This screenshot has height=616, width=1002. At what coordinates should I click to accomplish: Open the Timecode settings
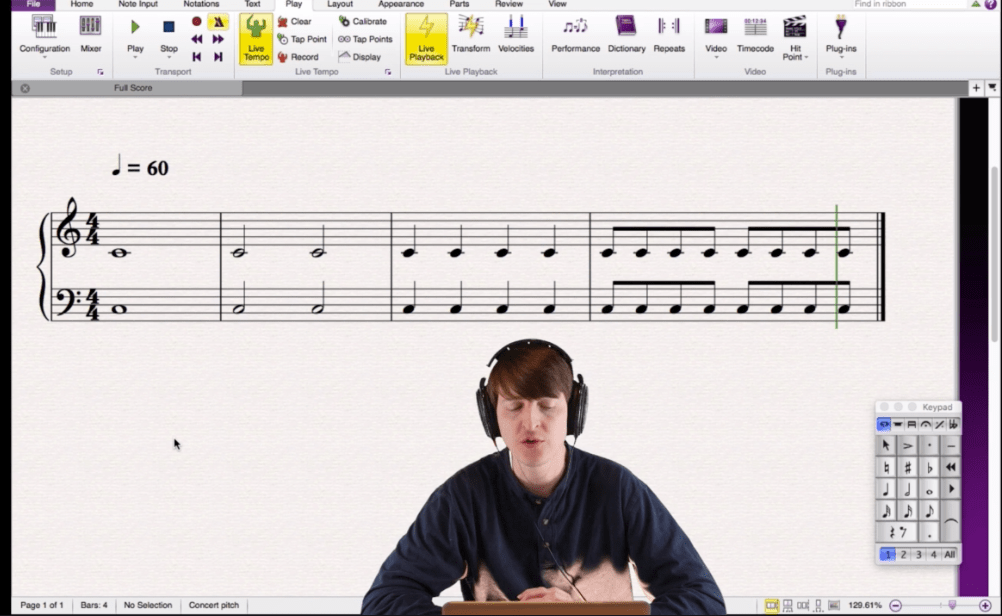[x=755, y=34]
